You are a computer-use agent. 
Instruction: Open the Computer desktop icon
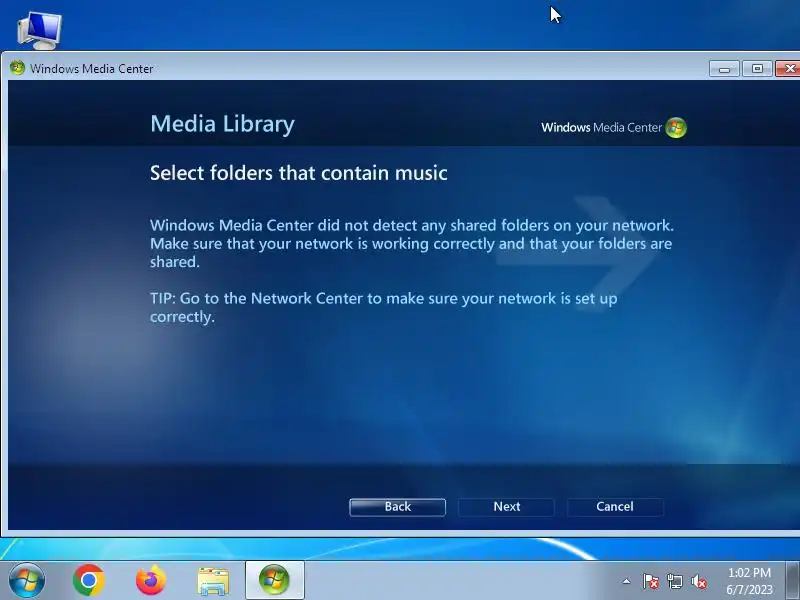(39, 30)
